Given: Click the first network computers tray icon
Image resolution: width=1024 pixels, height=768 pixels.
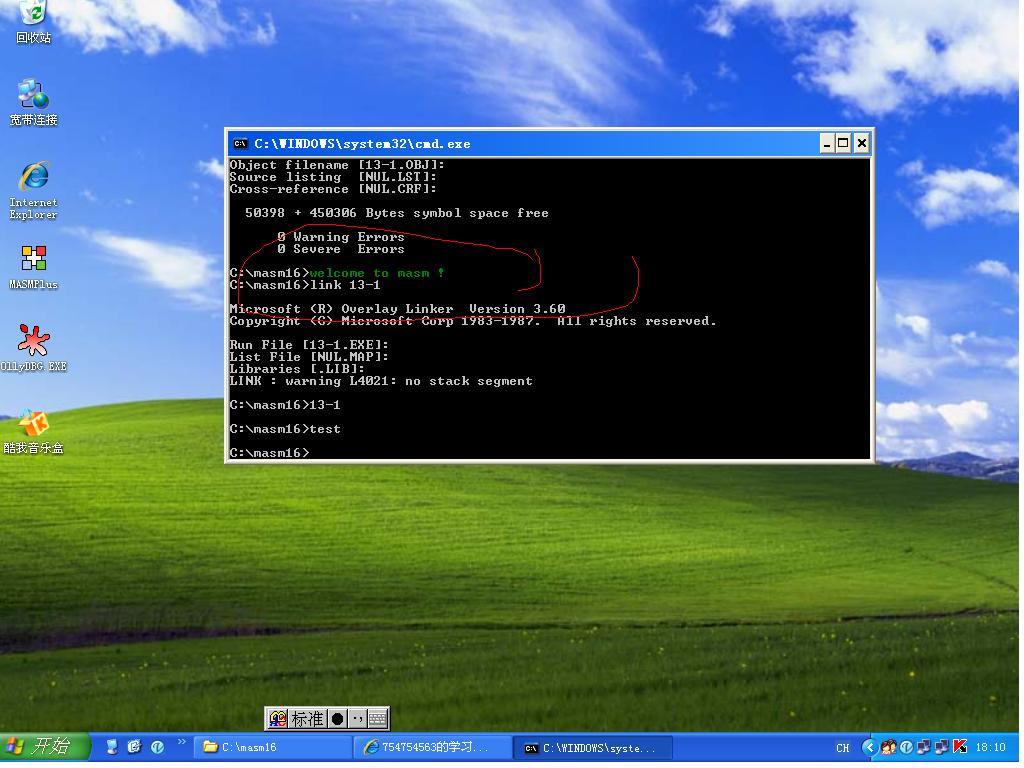Looking at the screenshot, I should [x=924, y=747].
